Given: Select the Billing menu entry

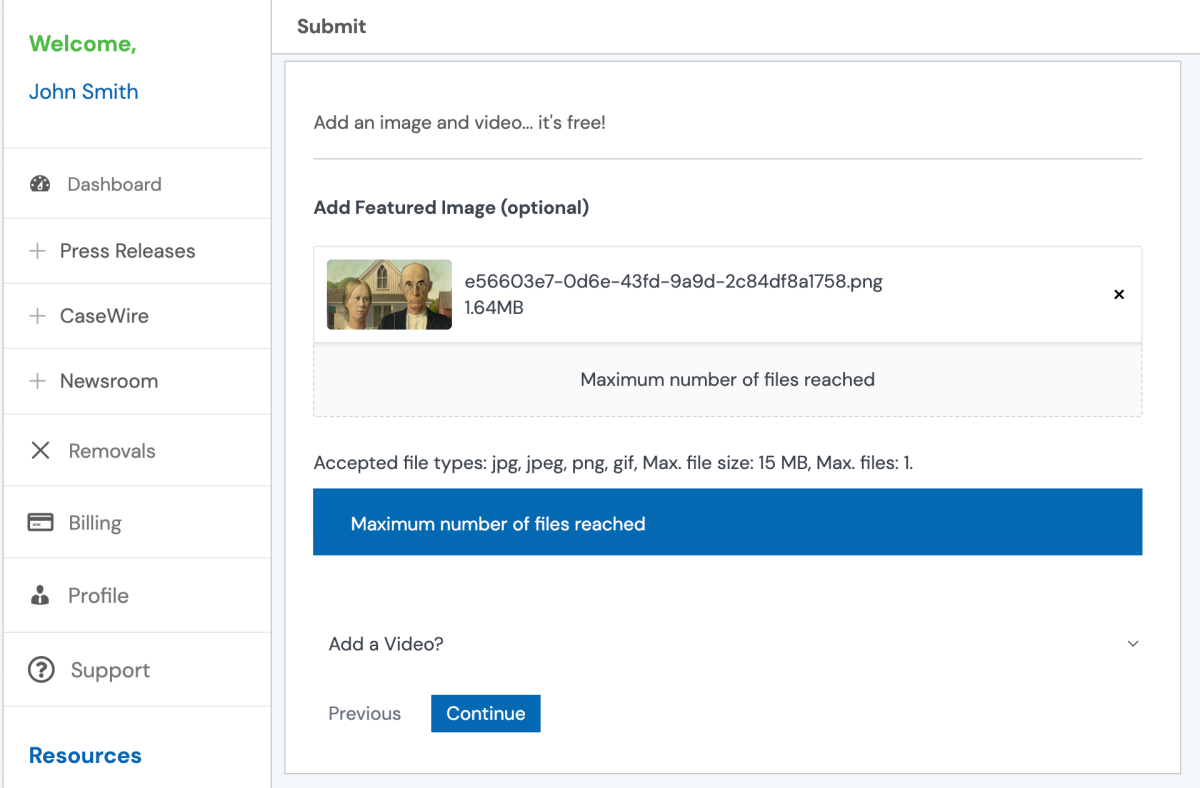Looking at the screenshot, I should [x=94, y=522].
